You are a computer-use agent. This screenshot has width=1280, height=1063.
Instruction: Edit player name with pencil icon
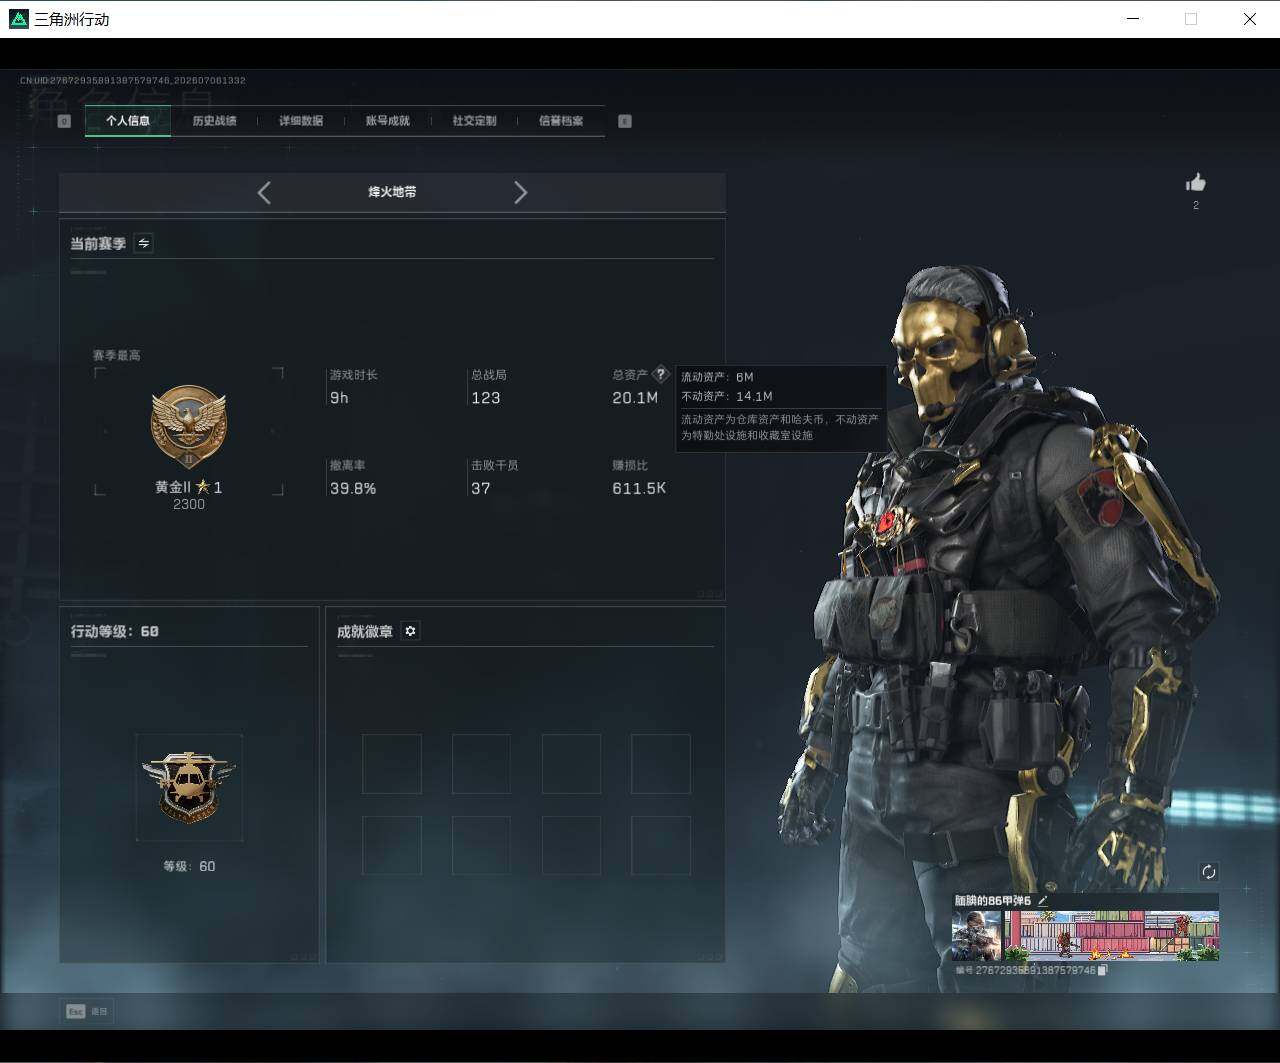click(x=1043, y=900)
